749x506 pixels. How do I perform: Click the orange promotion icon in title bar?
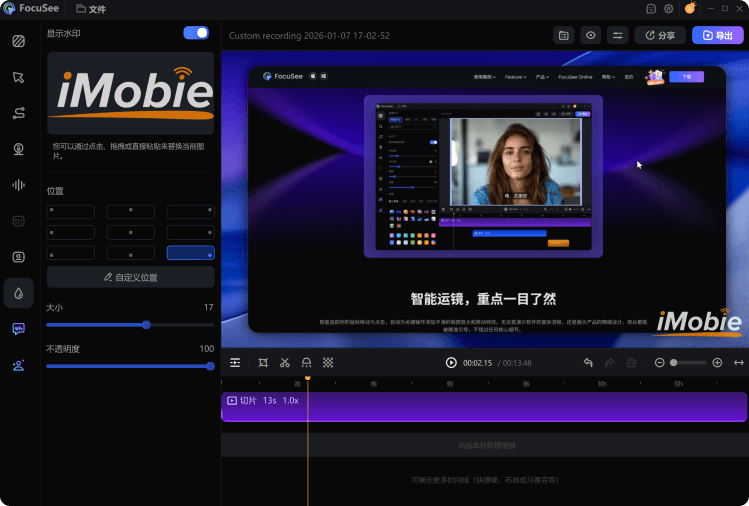[690, 8]
